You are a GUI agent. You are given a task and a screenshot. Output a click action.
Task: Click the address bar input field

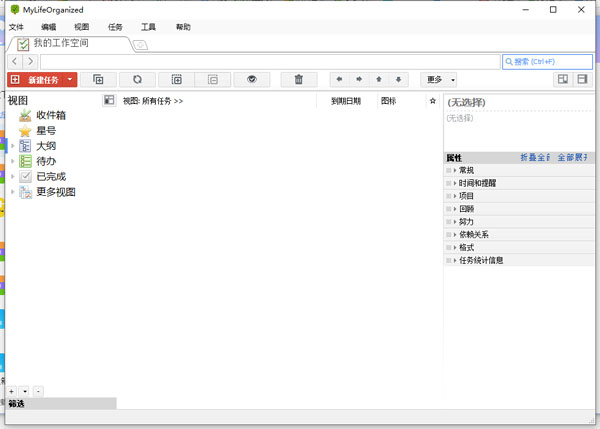click(270, 62)
